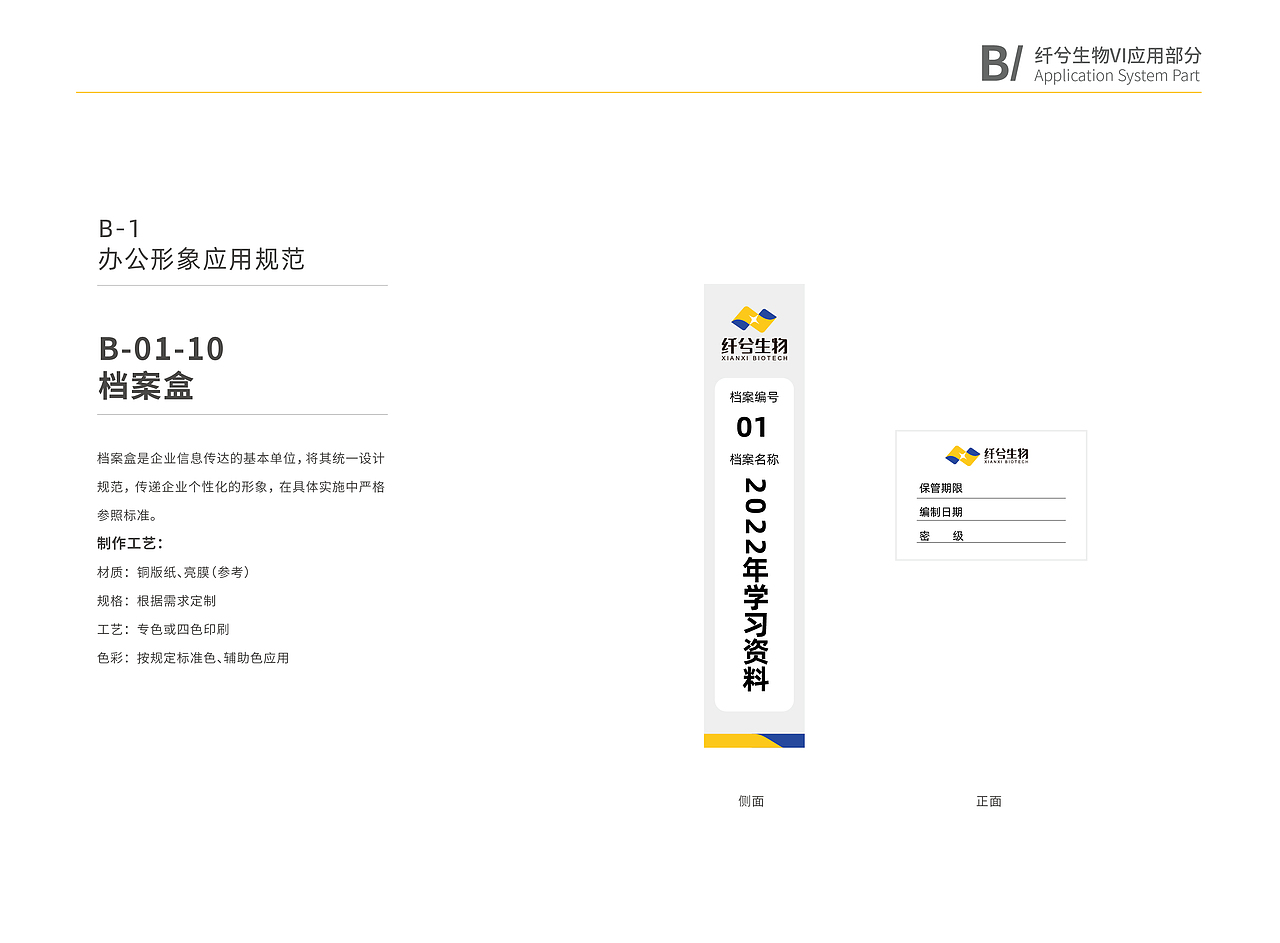1280x943 pixels.
Task: Open the B-1 办公形象应用规范 section
Action: pos(203,245)
